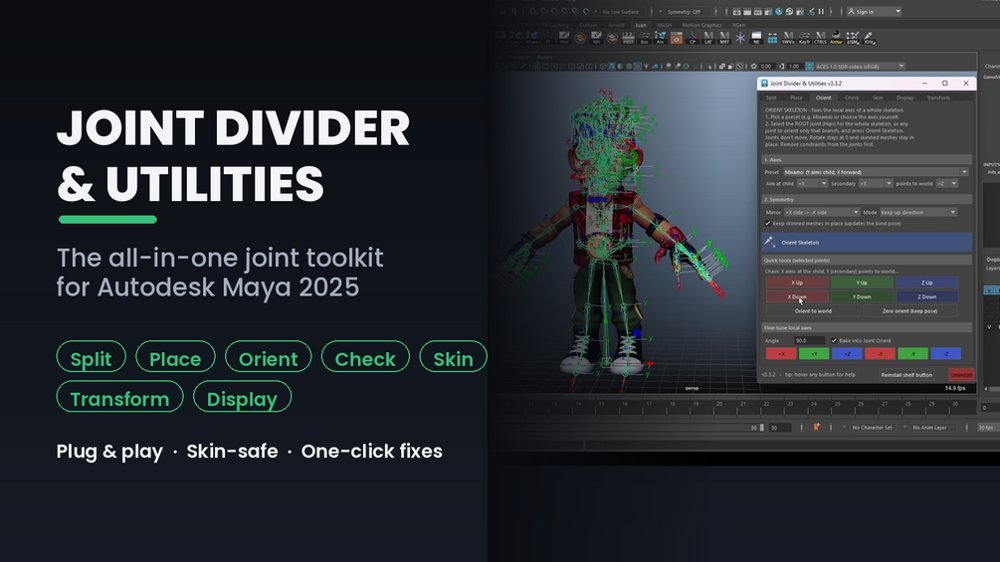Click the NE shelf icon

(756, 38)
